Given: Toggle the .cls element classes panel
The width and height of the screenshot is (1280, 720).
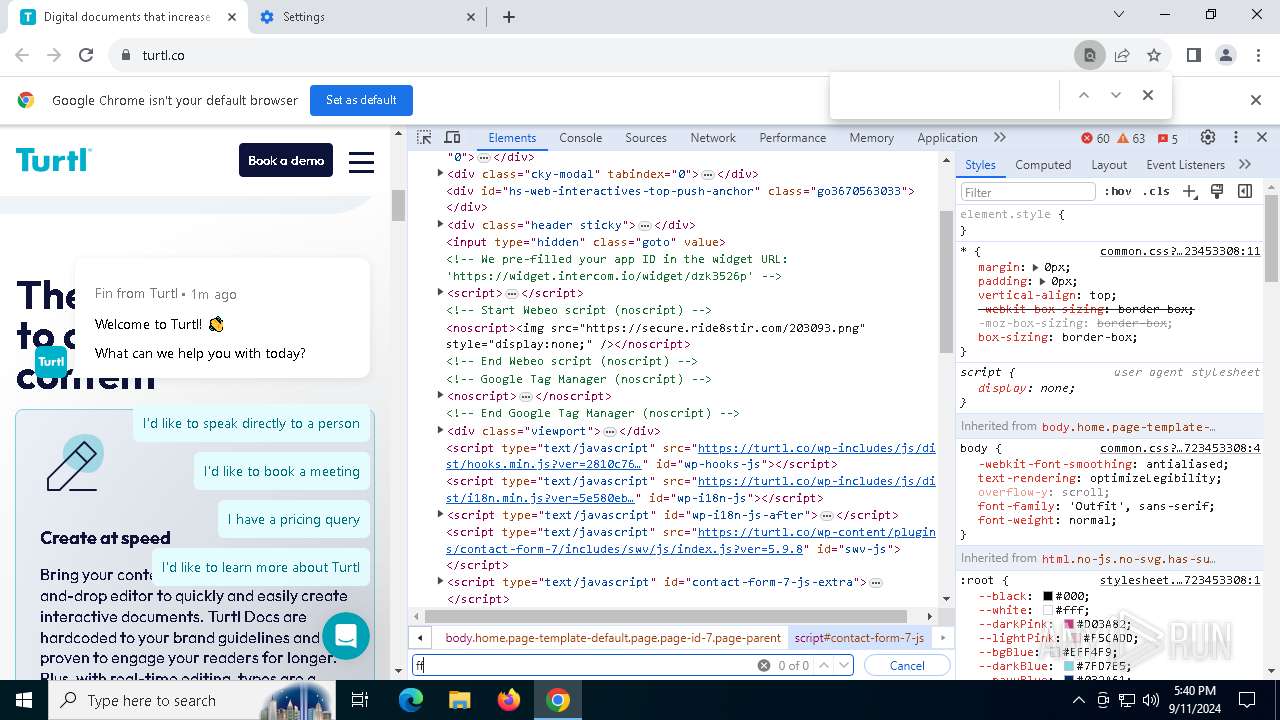Looking at the screenshot, I should click(x=1156, y=191).
